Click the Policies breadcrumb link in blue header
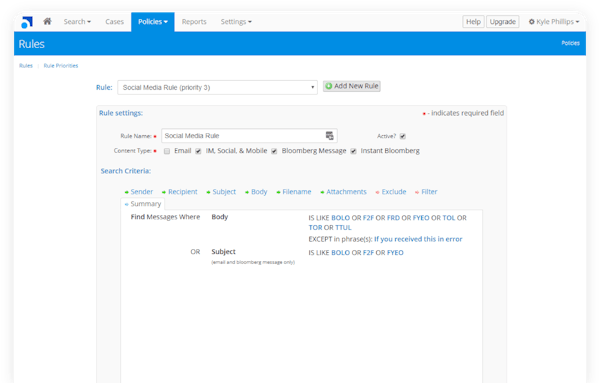600x383 pixels. coord(571,43)
